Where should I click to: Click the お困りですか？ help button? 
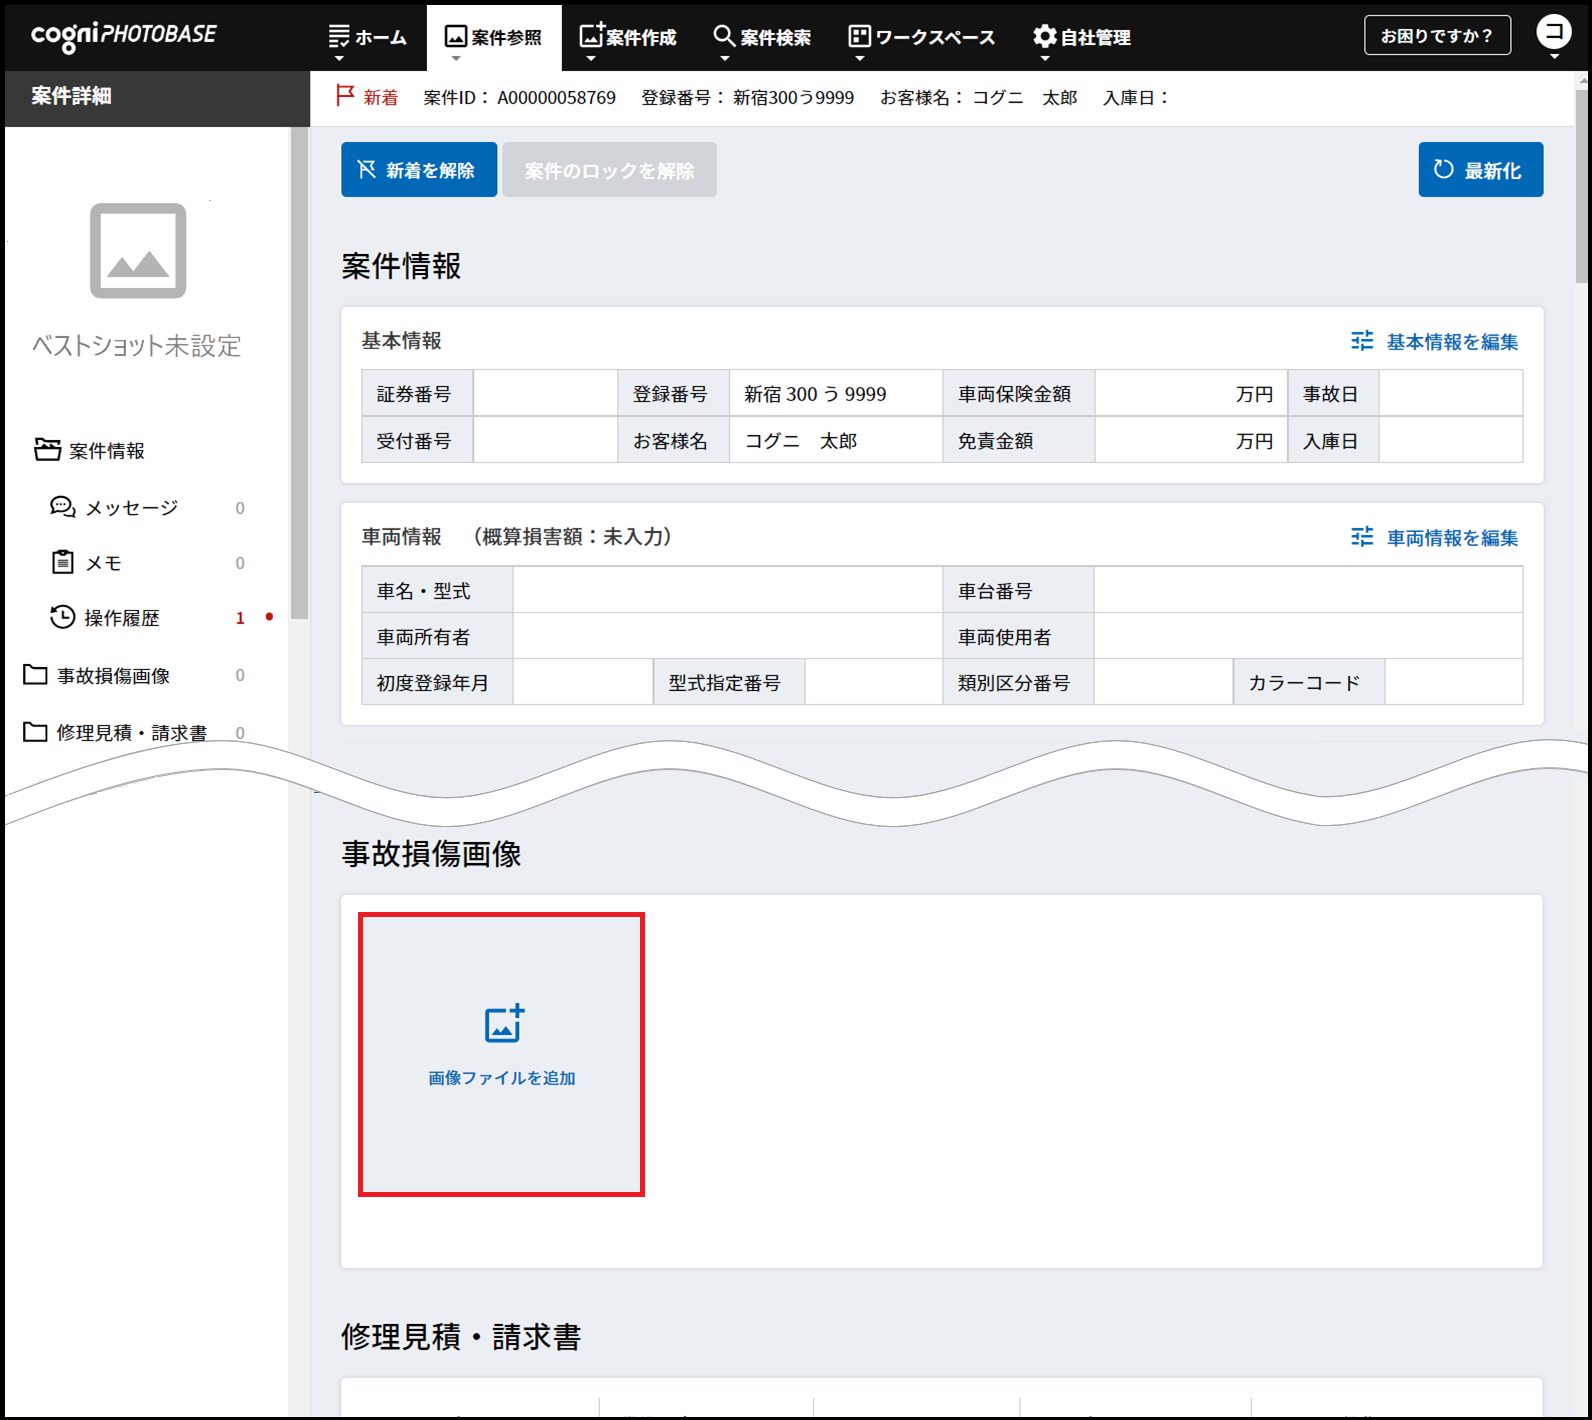[1437, 36]
